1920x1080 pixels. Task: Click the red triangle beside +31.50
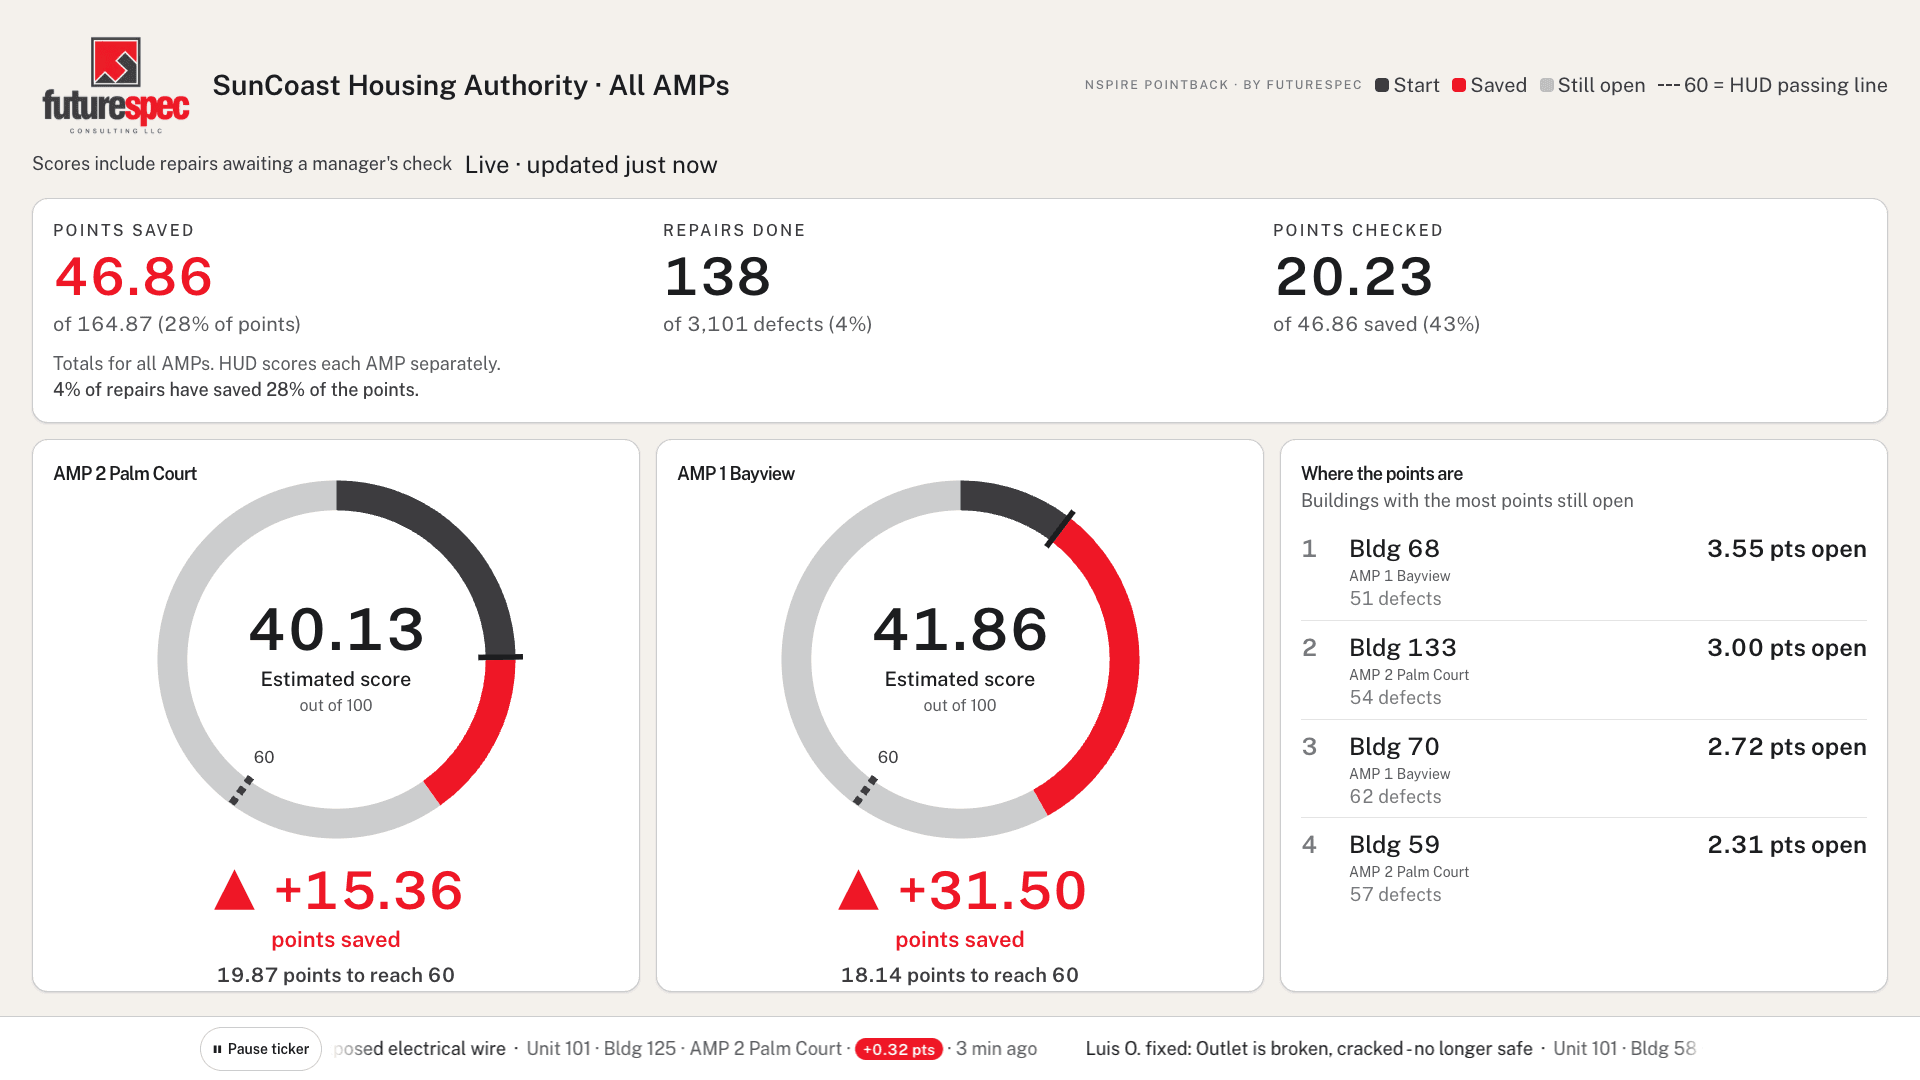(859, 890)
